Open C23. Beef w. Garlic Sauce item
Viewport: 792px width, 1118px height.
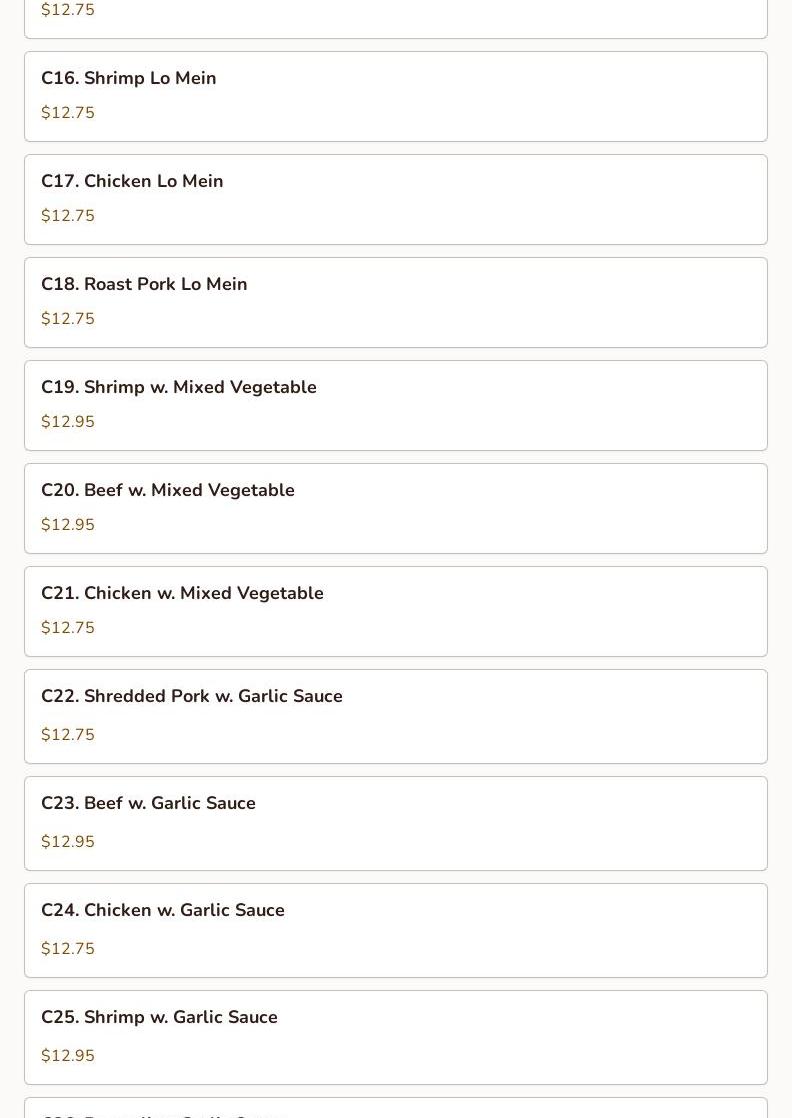coord(396,824)
